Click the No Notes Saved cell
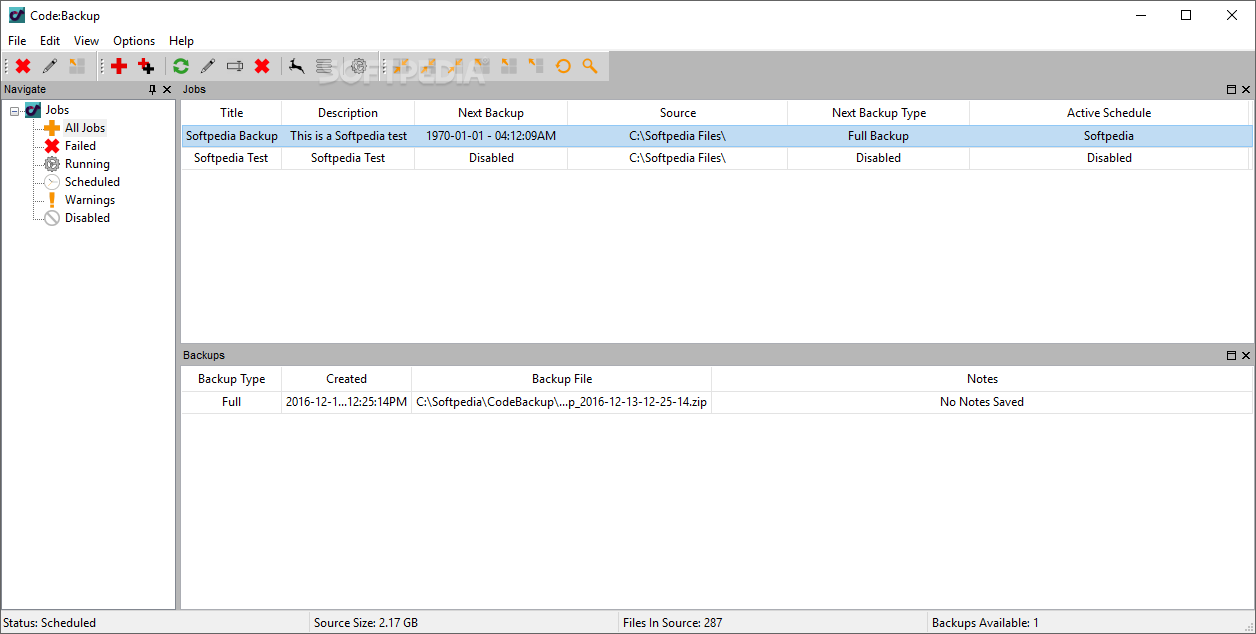 tap(982, 402)
